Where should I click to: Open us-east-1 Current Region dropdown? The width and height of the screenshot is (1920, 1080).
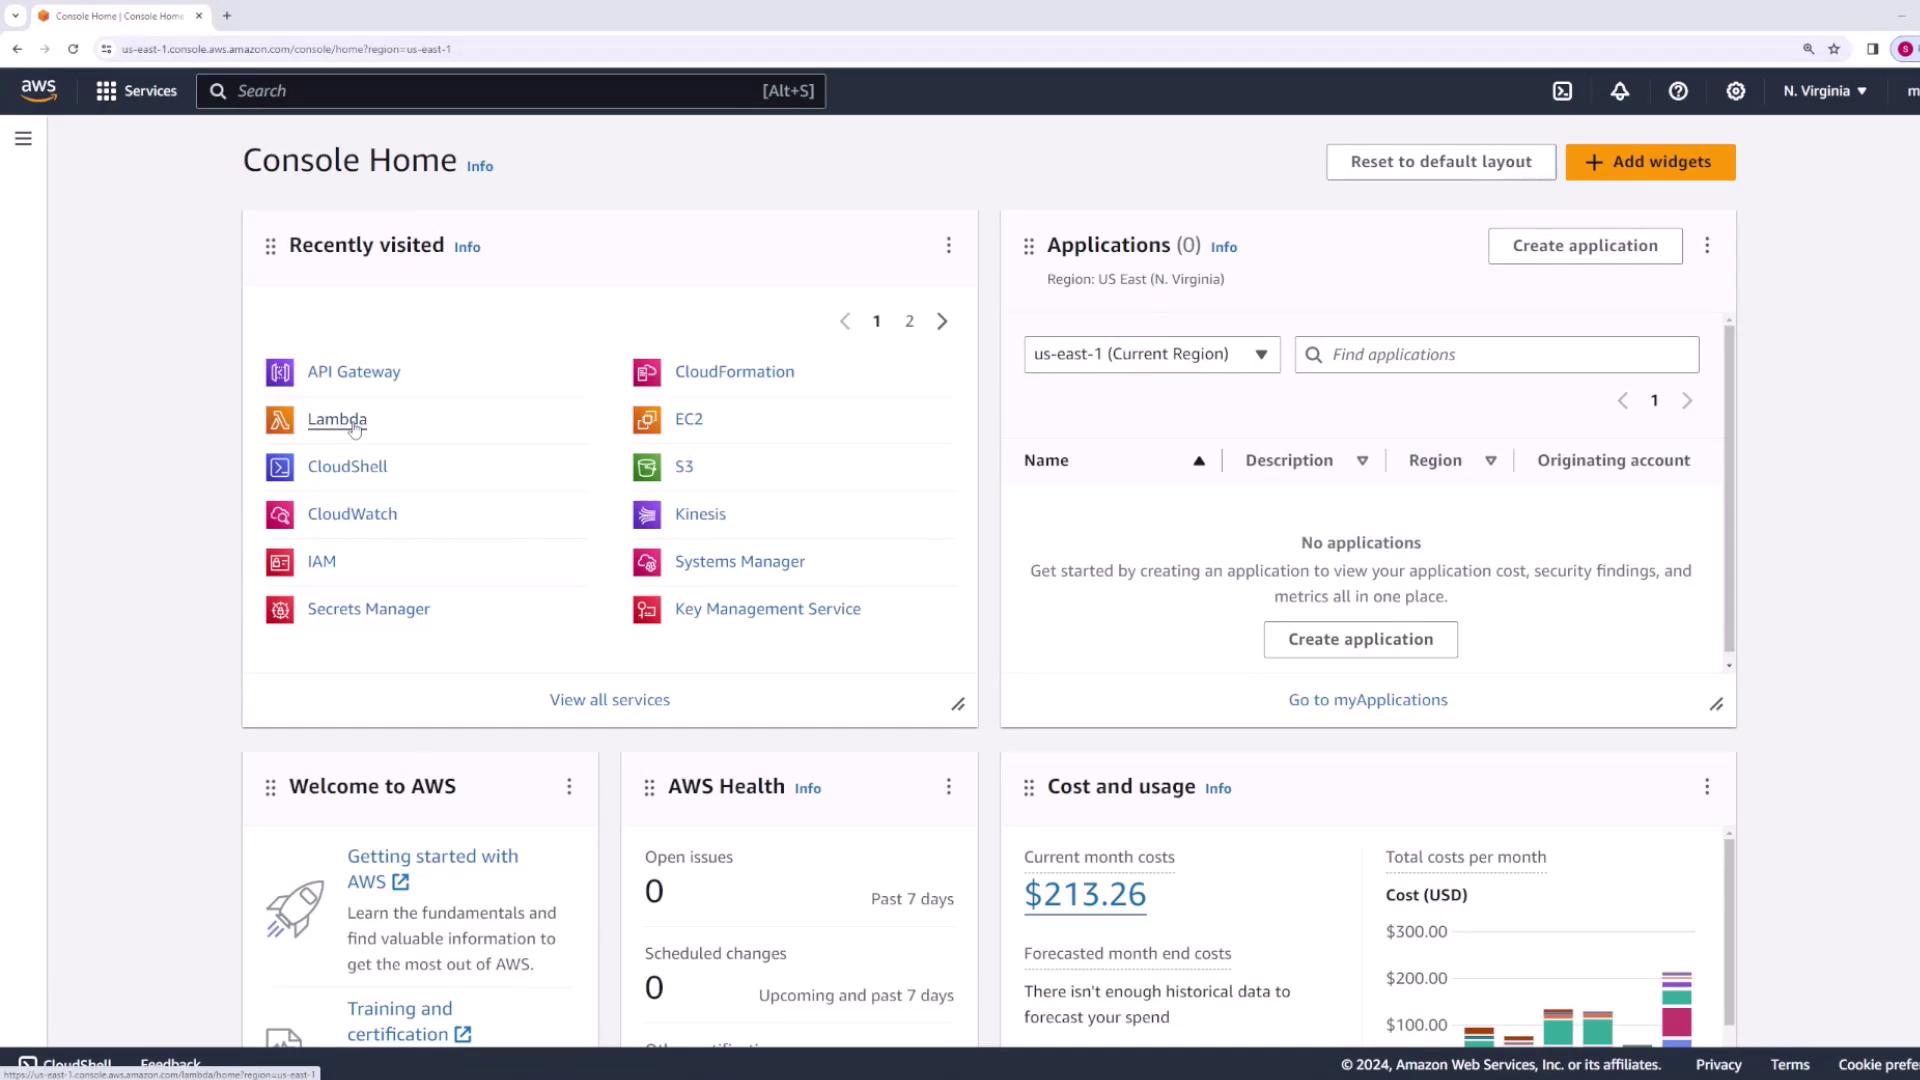coord(1151,354)
